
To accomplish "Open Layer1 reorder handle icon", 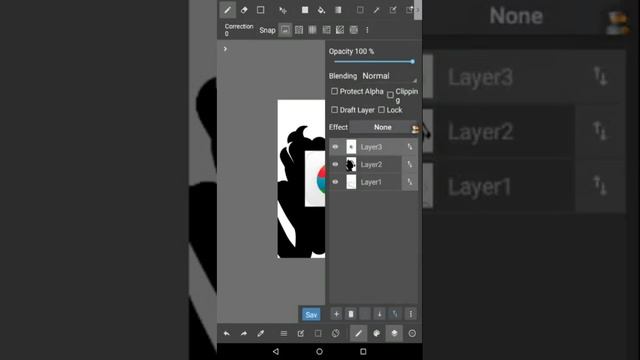I will pos(409,182).
